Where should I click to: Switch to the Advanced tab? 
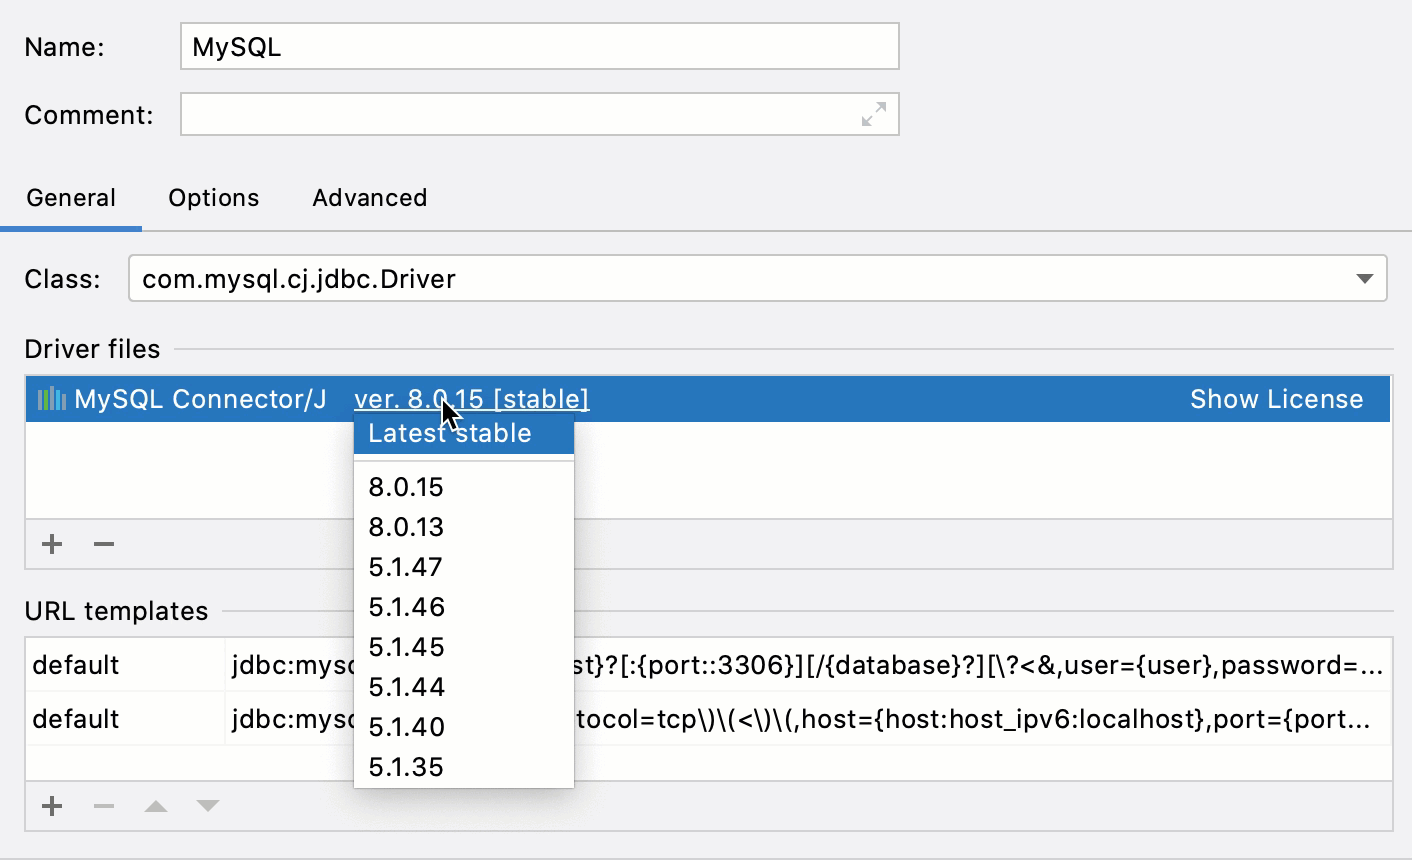[x=368, y=198]
